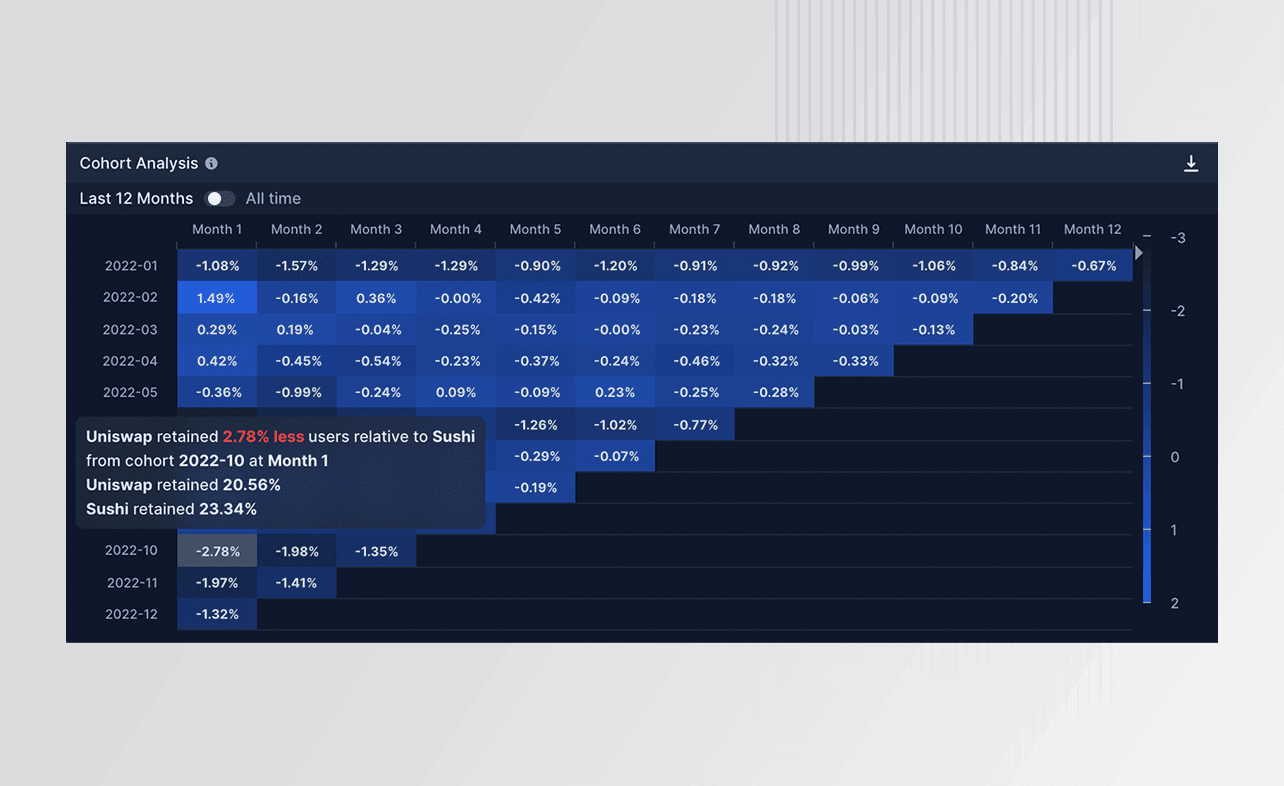
Task: Click the -0.19% cell under Month 5
Action: 535,488
